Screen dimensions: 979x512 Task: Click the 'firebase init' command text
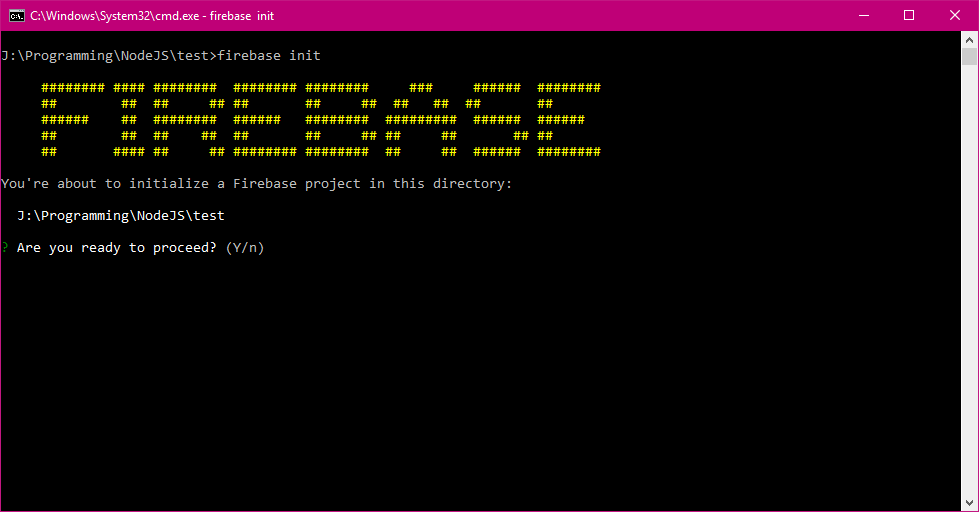269,56
